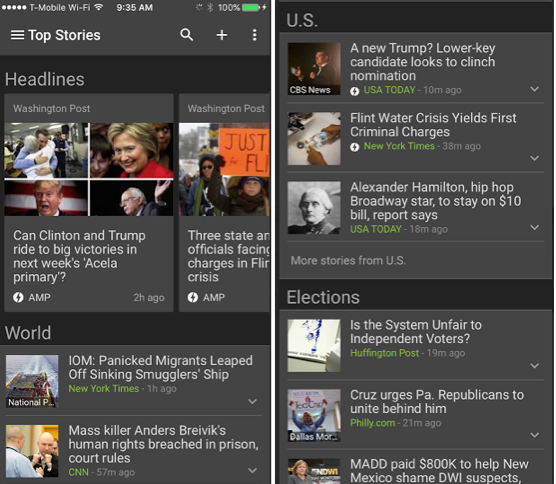
Task: Open Is the System Unfair to Independent Voters
Action: point(416,332)
